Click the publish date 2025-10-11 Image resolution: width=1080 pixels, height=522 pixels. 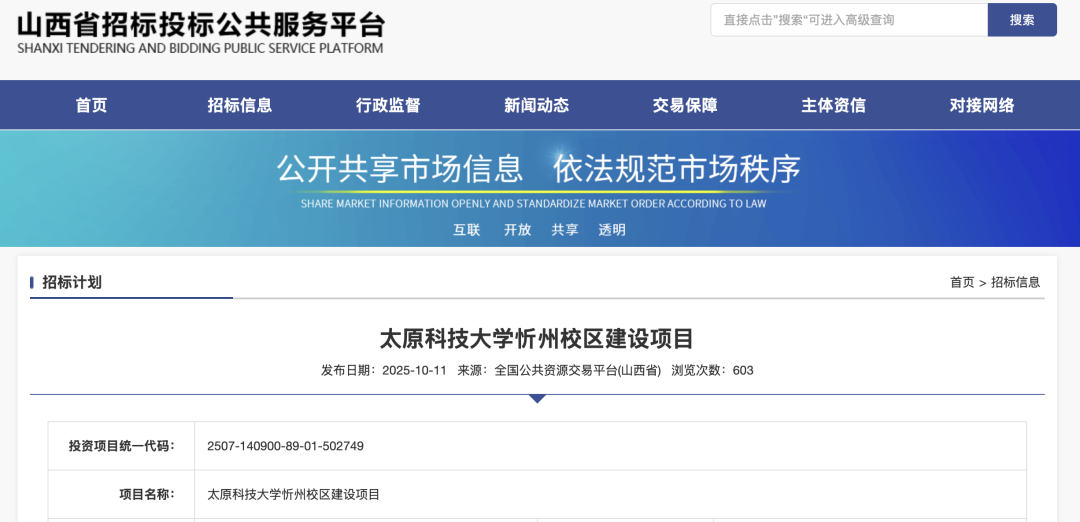pyautogui.click(x=415, y=370)
